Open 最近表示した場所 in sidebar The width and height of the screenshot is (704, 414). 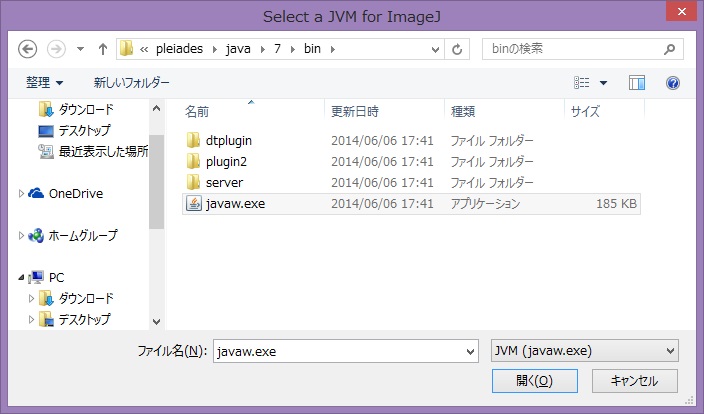104,151
